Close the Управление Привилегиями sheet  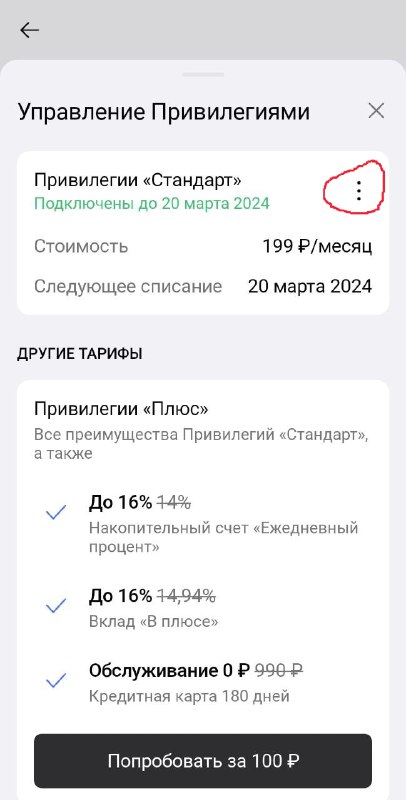point(376,111)
